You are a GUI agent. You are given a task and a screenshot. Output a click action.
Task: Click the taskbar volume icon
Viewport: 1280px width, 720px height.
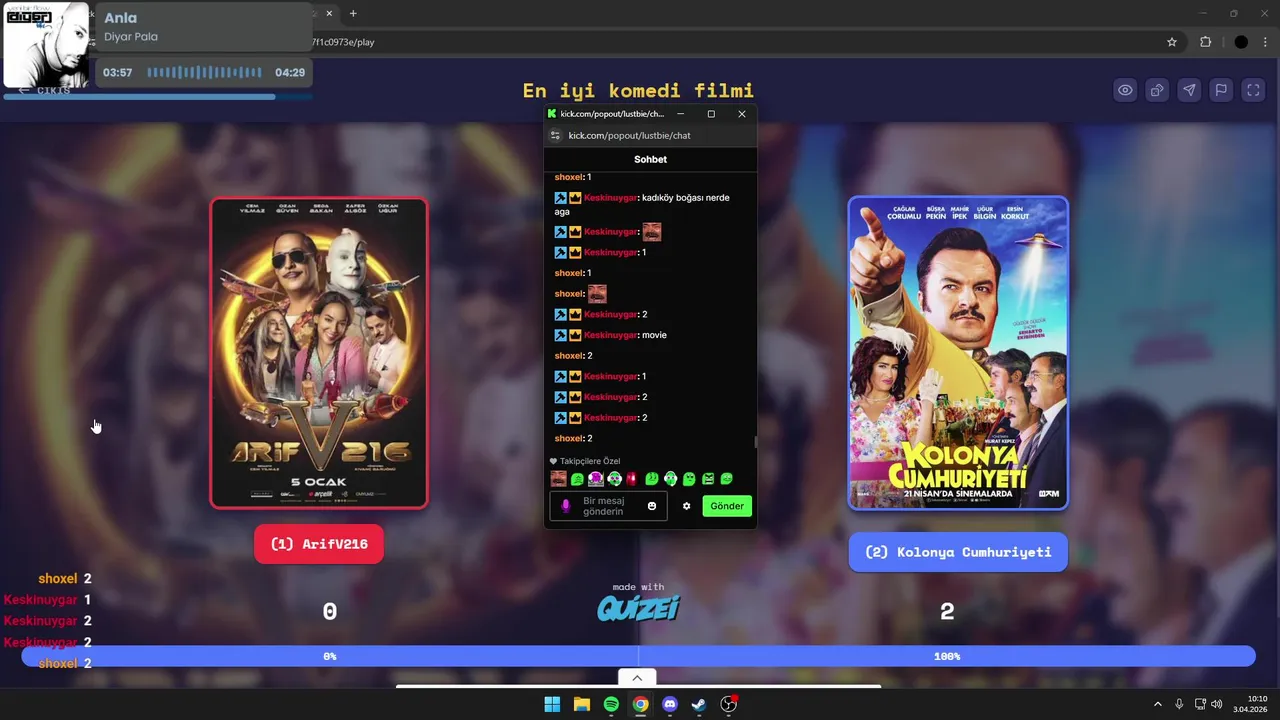coord(1217,704)
